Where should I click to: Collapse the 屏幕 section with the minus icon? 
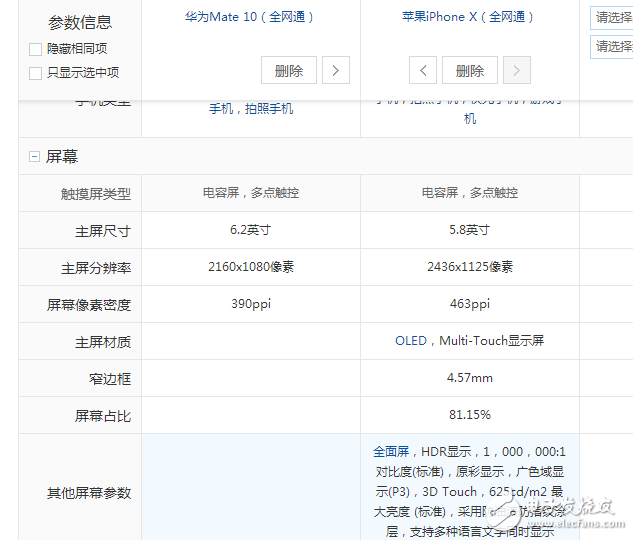coord(34,156)
